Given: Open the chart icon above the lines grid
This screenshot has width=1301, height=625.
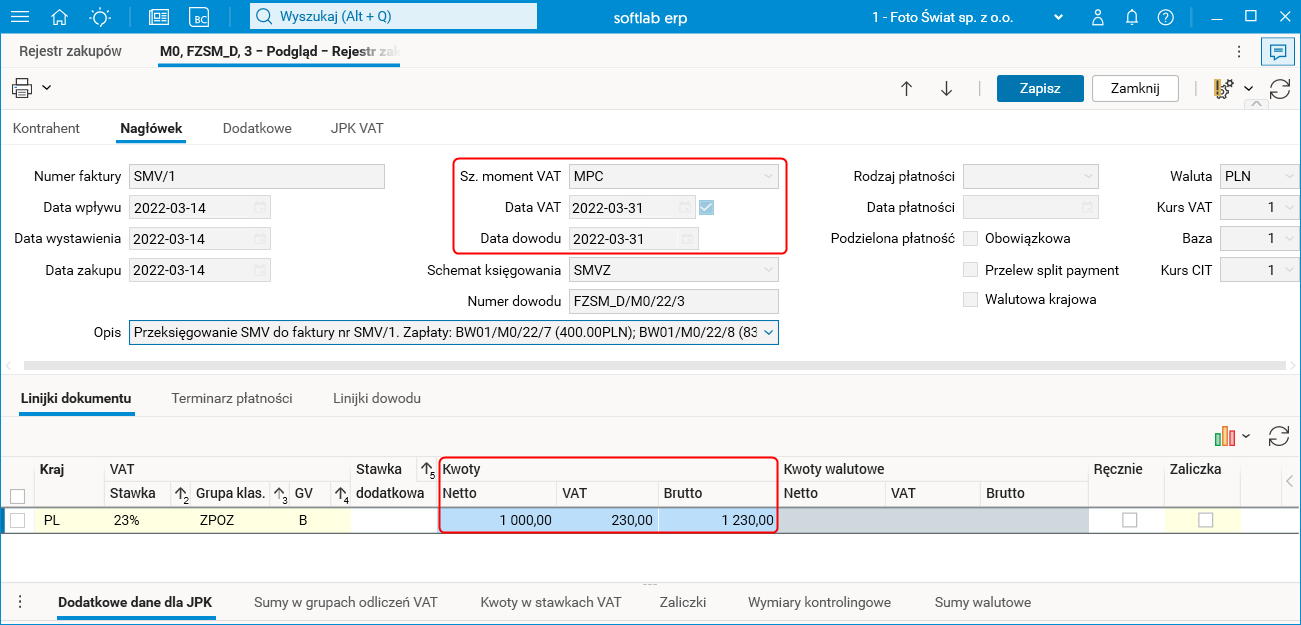Looking at the screenshot, I should point(1225,436).
